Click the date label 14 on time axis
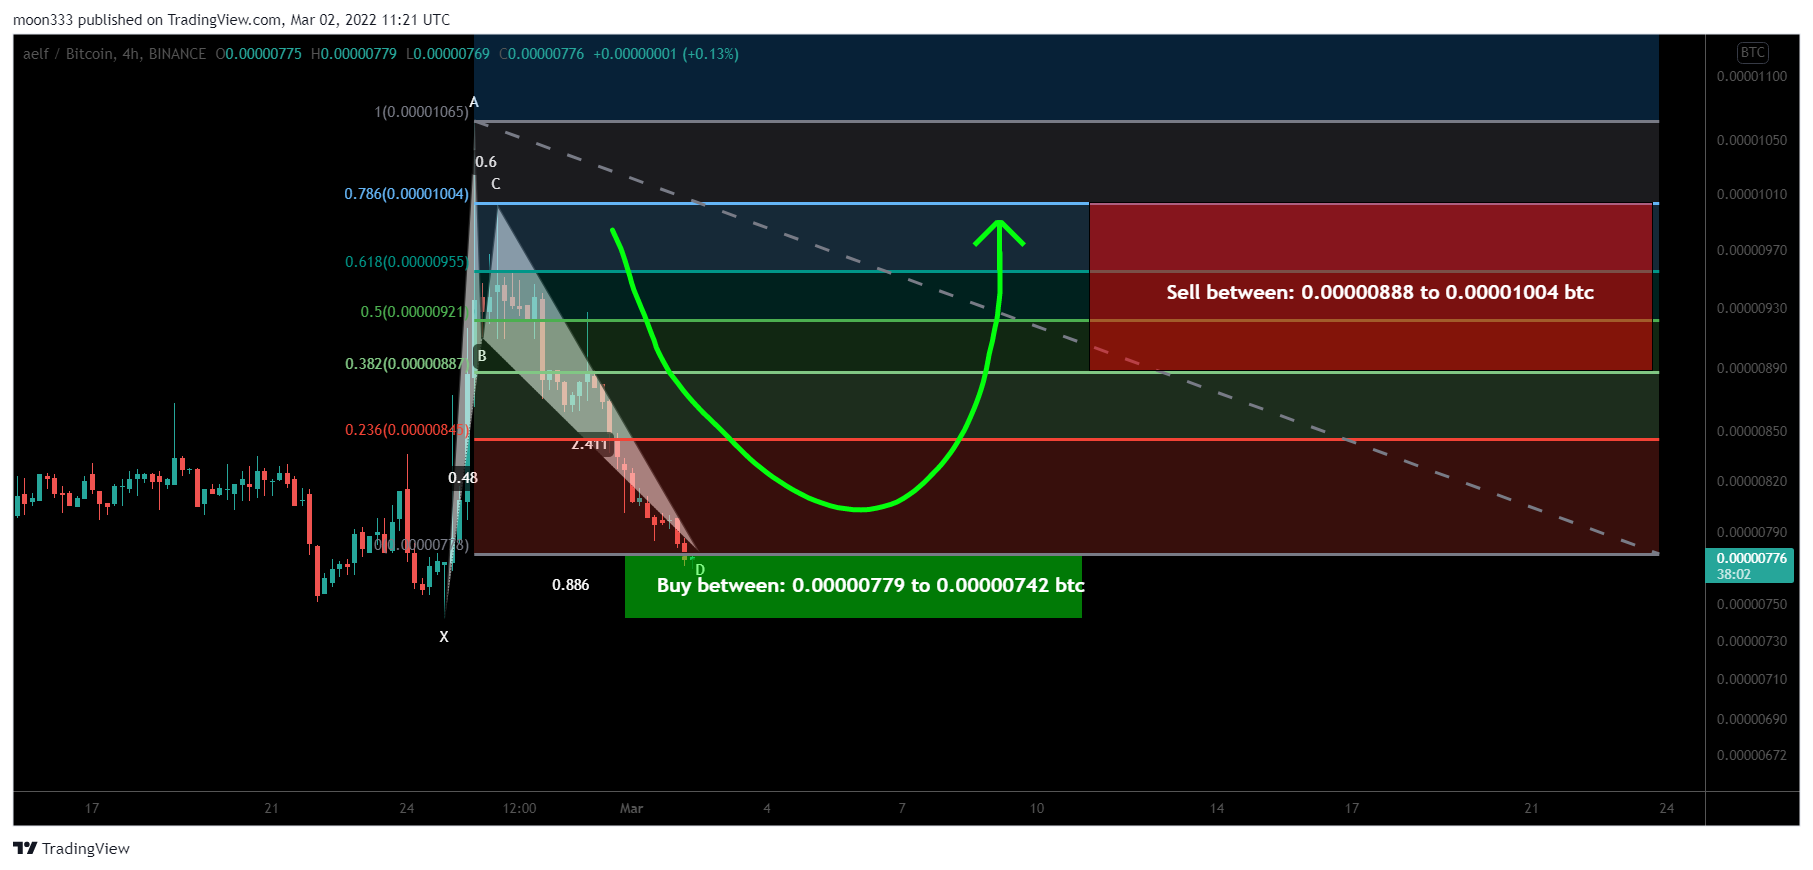The height and width of the screenshot is (870, 1813). pos(1217,808)
